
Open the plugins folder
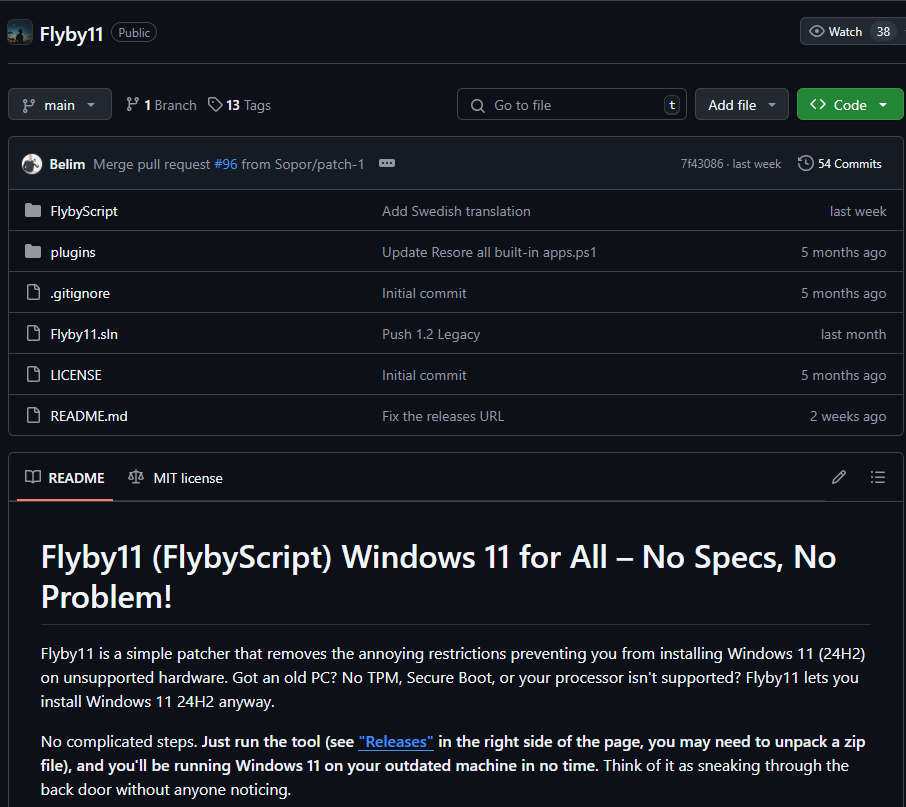(x=73, y=252)
